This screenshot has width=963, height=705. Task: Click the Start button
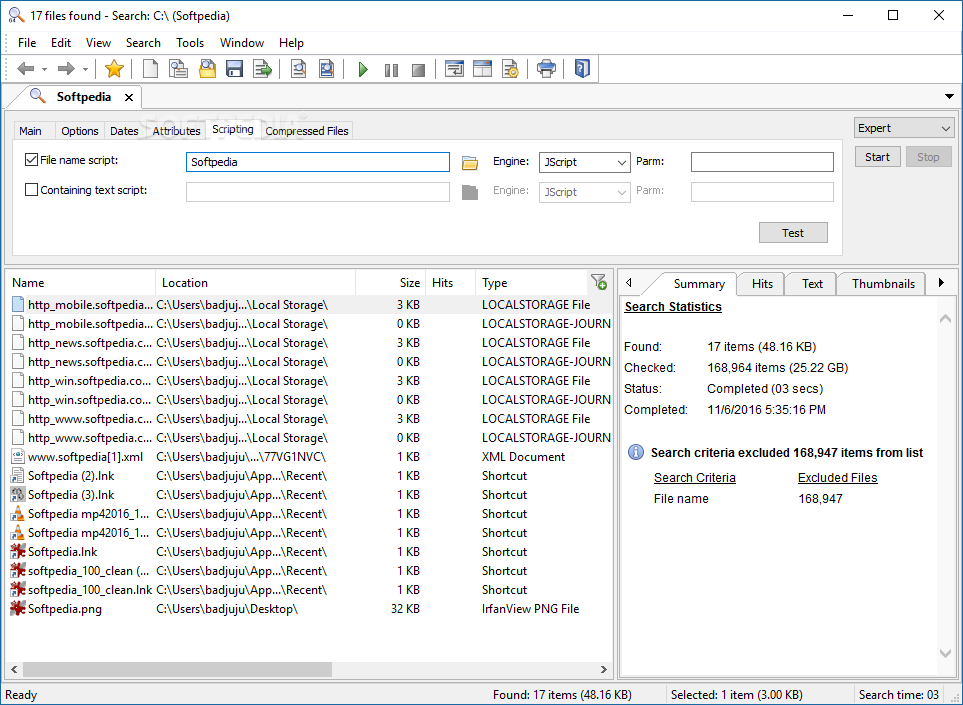[x=878, y=157]
